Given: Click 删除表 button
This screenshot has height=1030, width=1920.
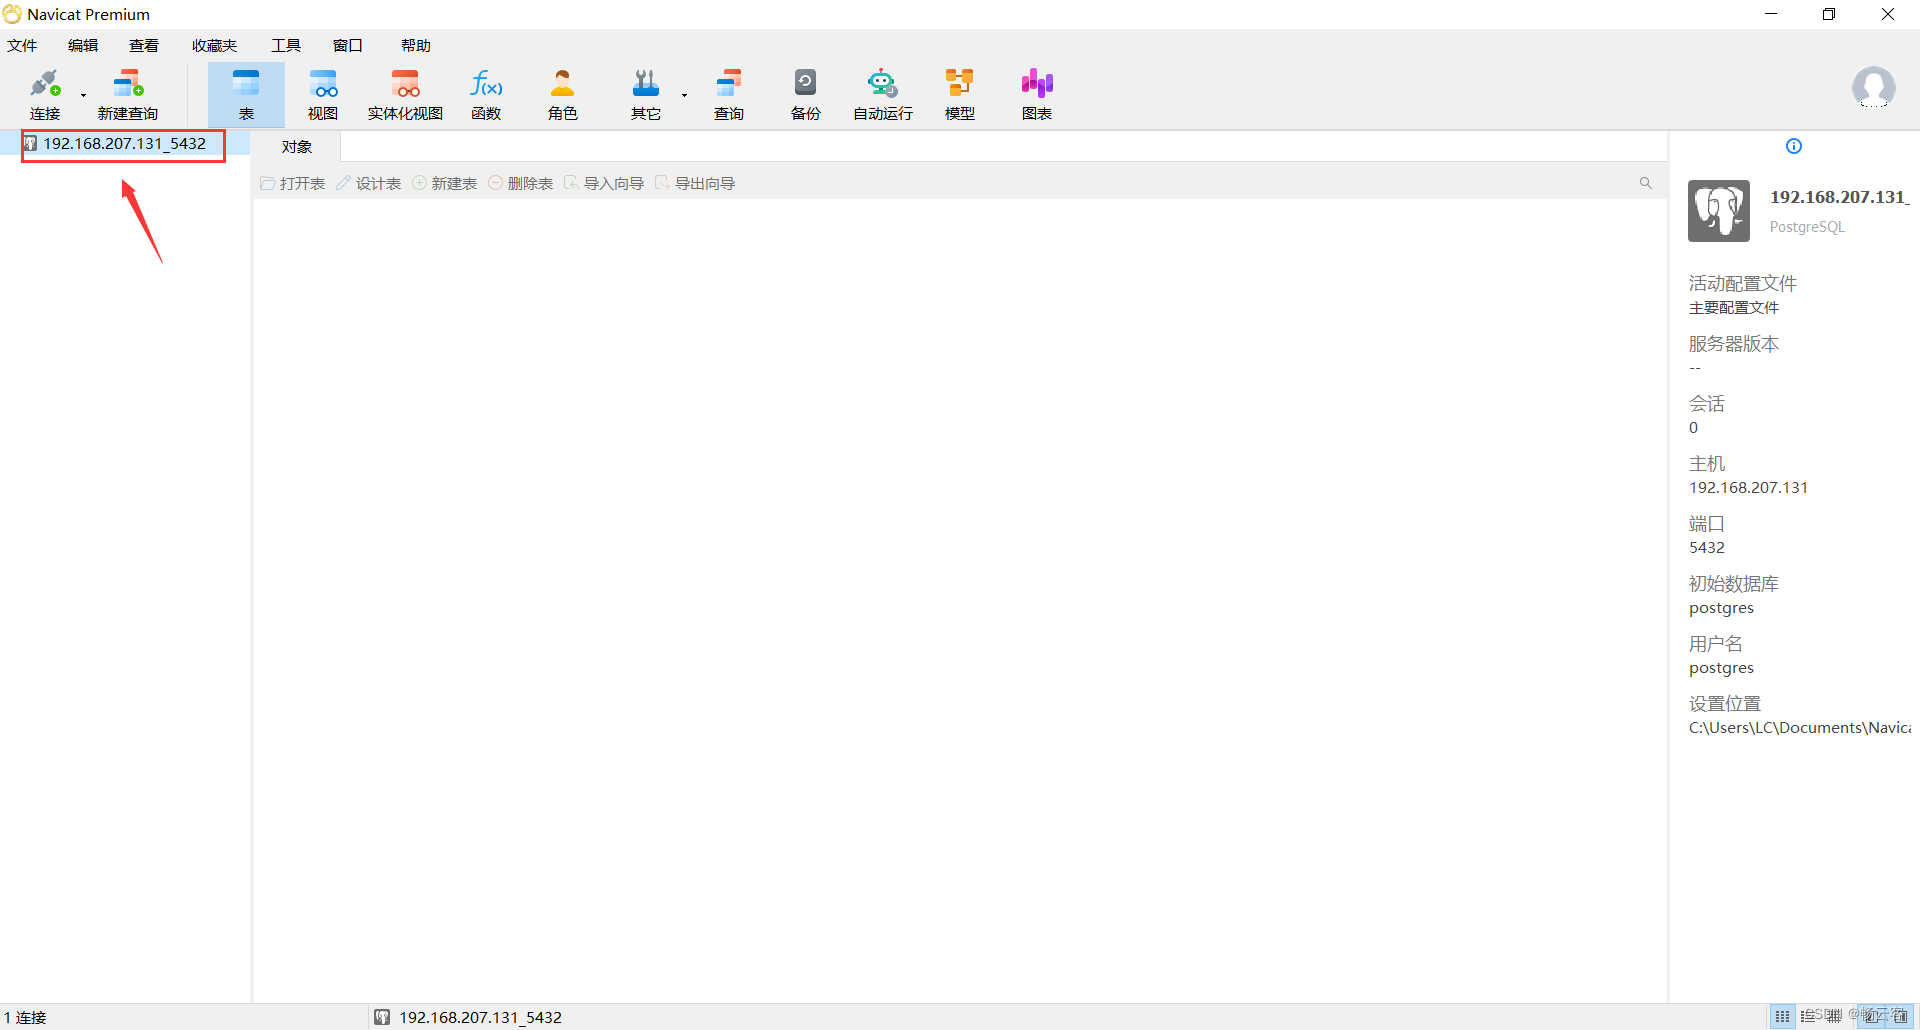Looking at the screenshot, I should tap(521, 184).
